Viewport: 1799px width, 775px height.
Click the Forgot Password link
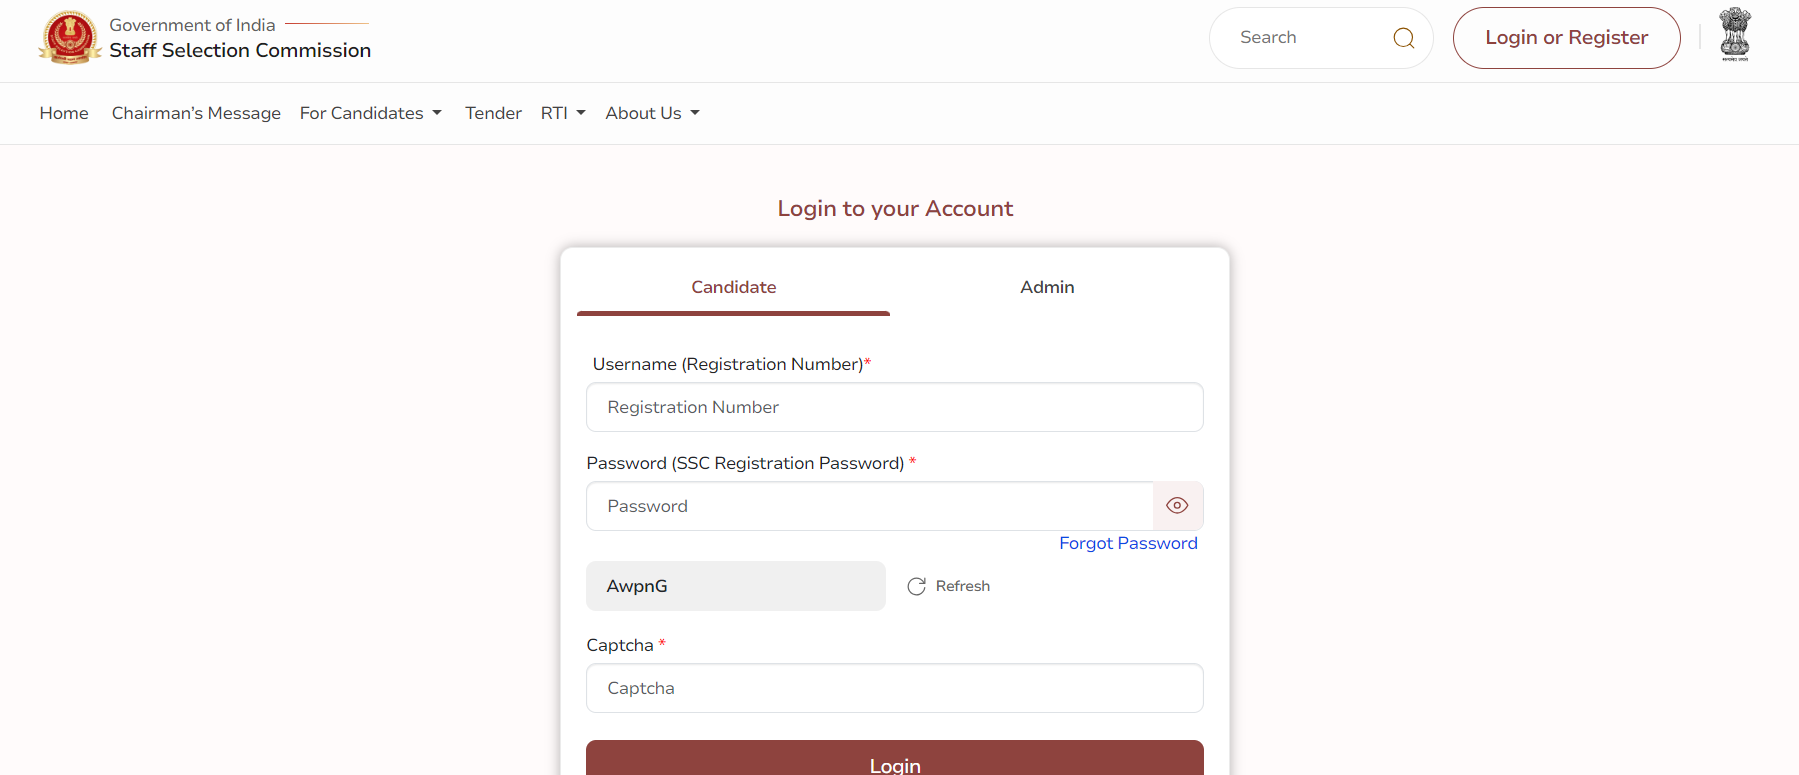pos(1128,543)
